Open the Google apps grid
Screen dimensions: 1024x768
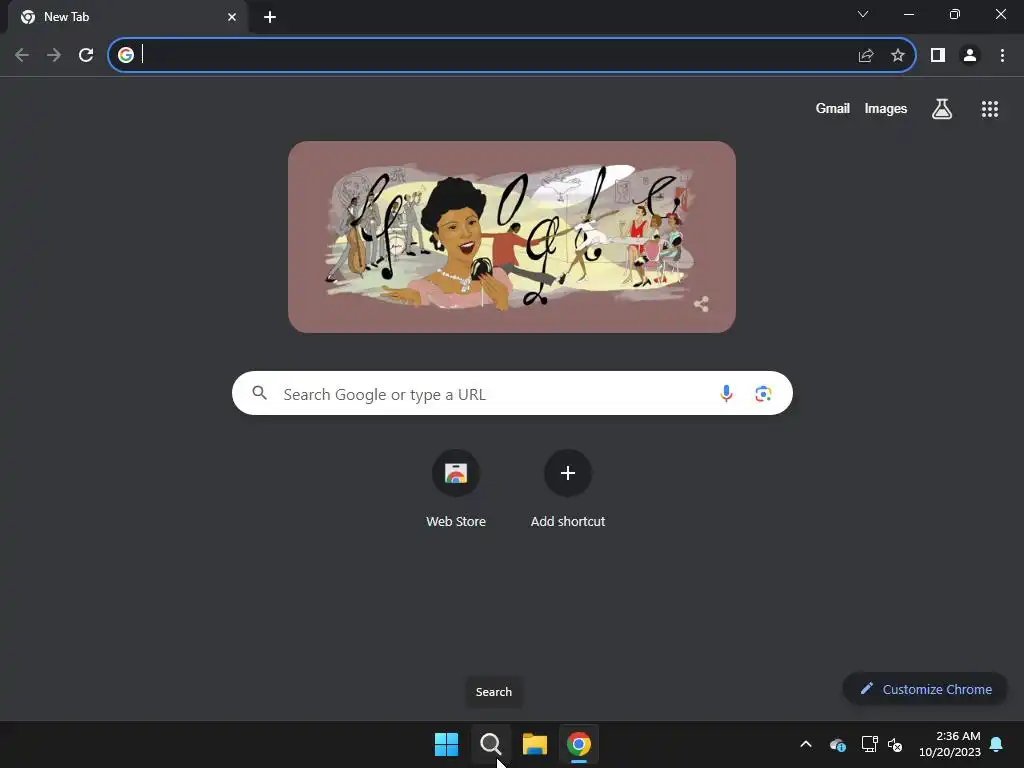click(x=990, y=108)
